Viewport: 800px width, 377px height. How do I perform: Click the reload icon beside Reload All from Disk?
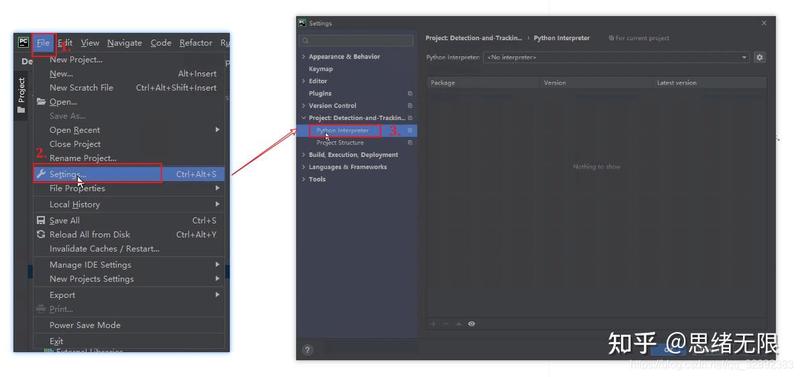41,234
